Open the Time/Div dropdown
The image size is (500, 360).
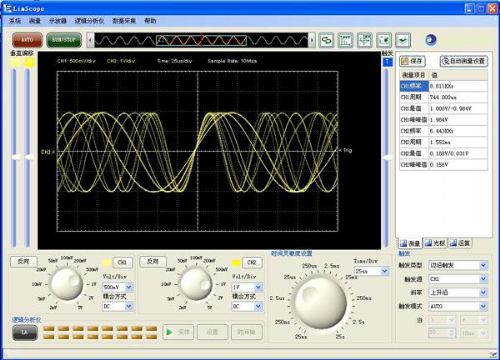(x=372, y=271)
